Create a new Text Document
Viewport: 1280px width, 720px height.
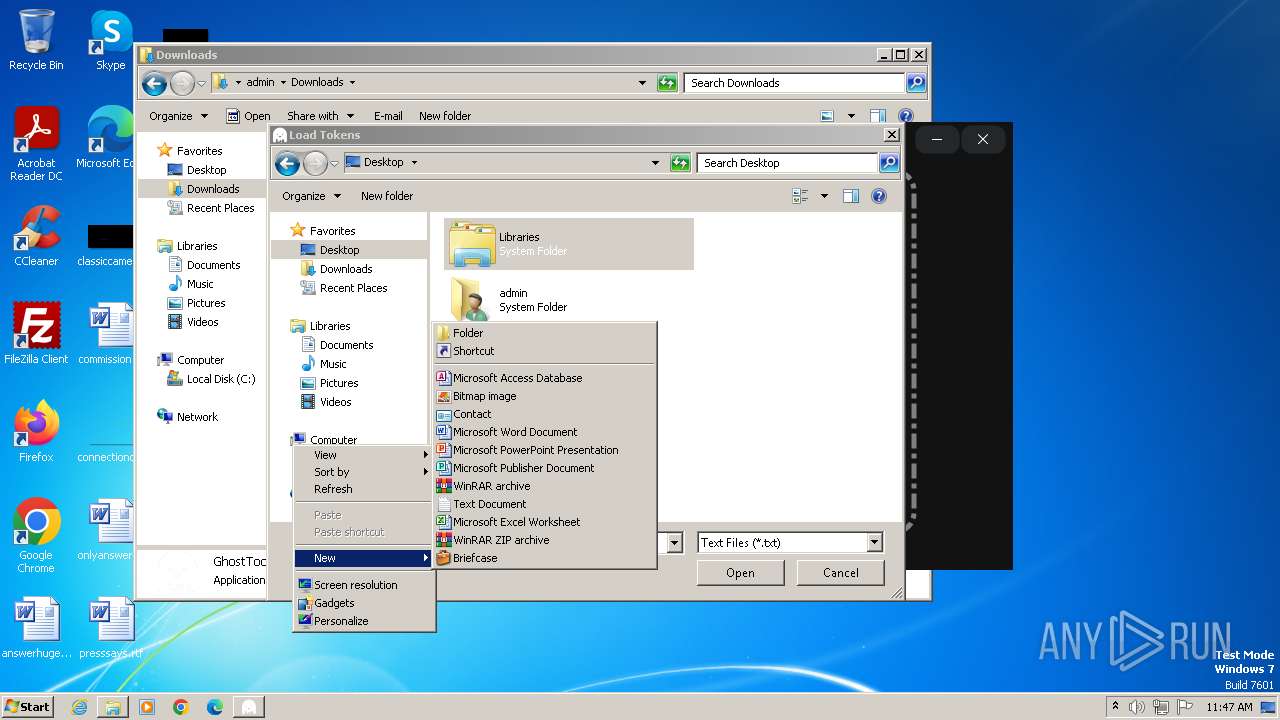545,504
